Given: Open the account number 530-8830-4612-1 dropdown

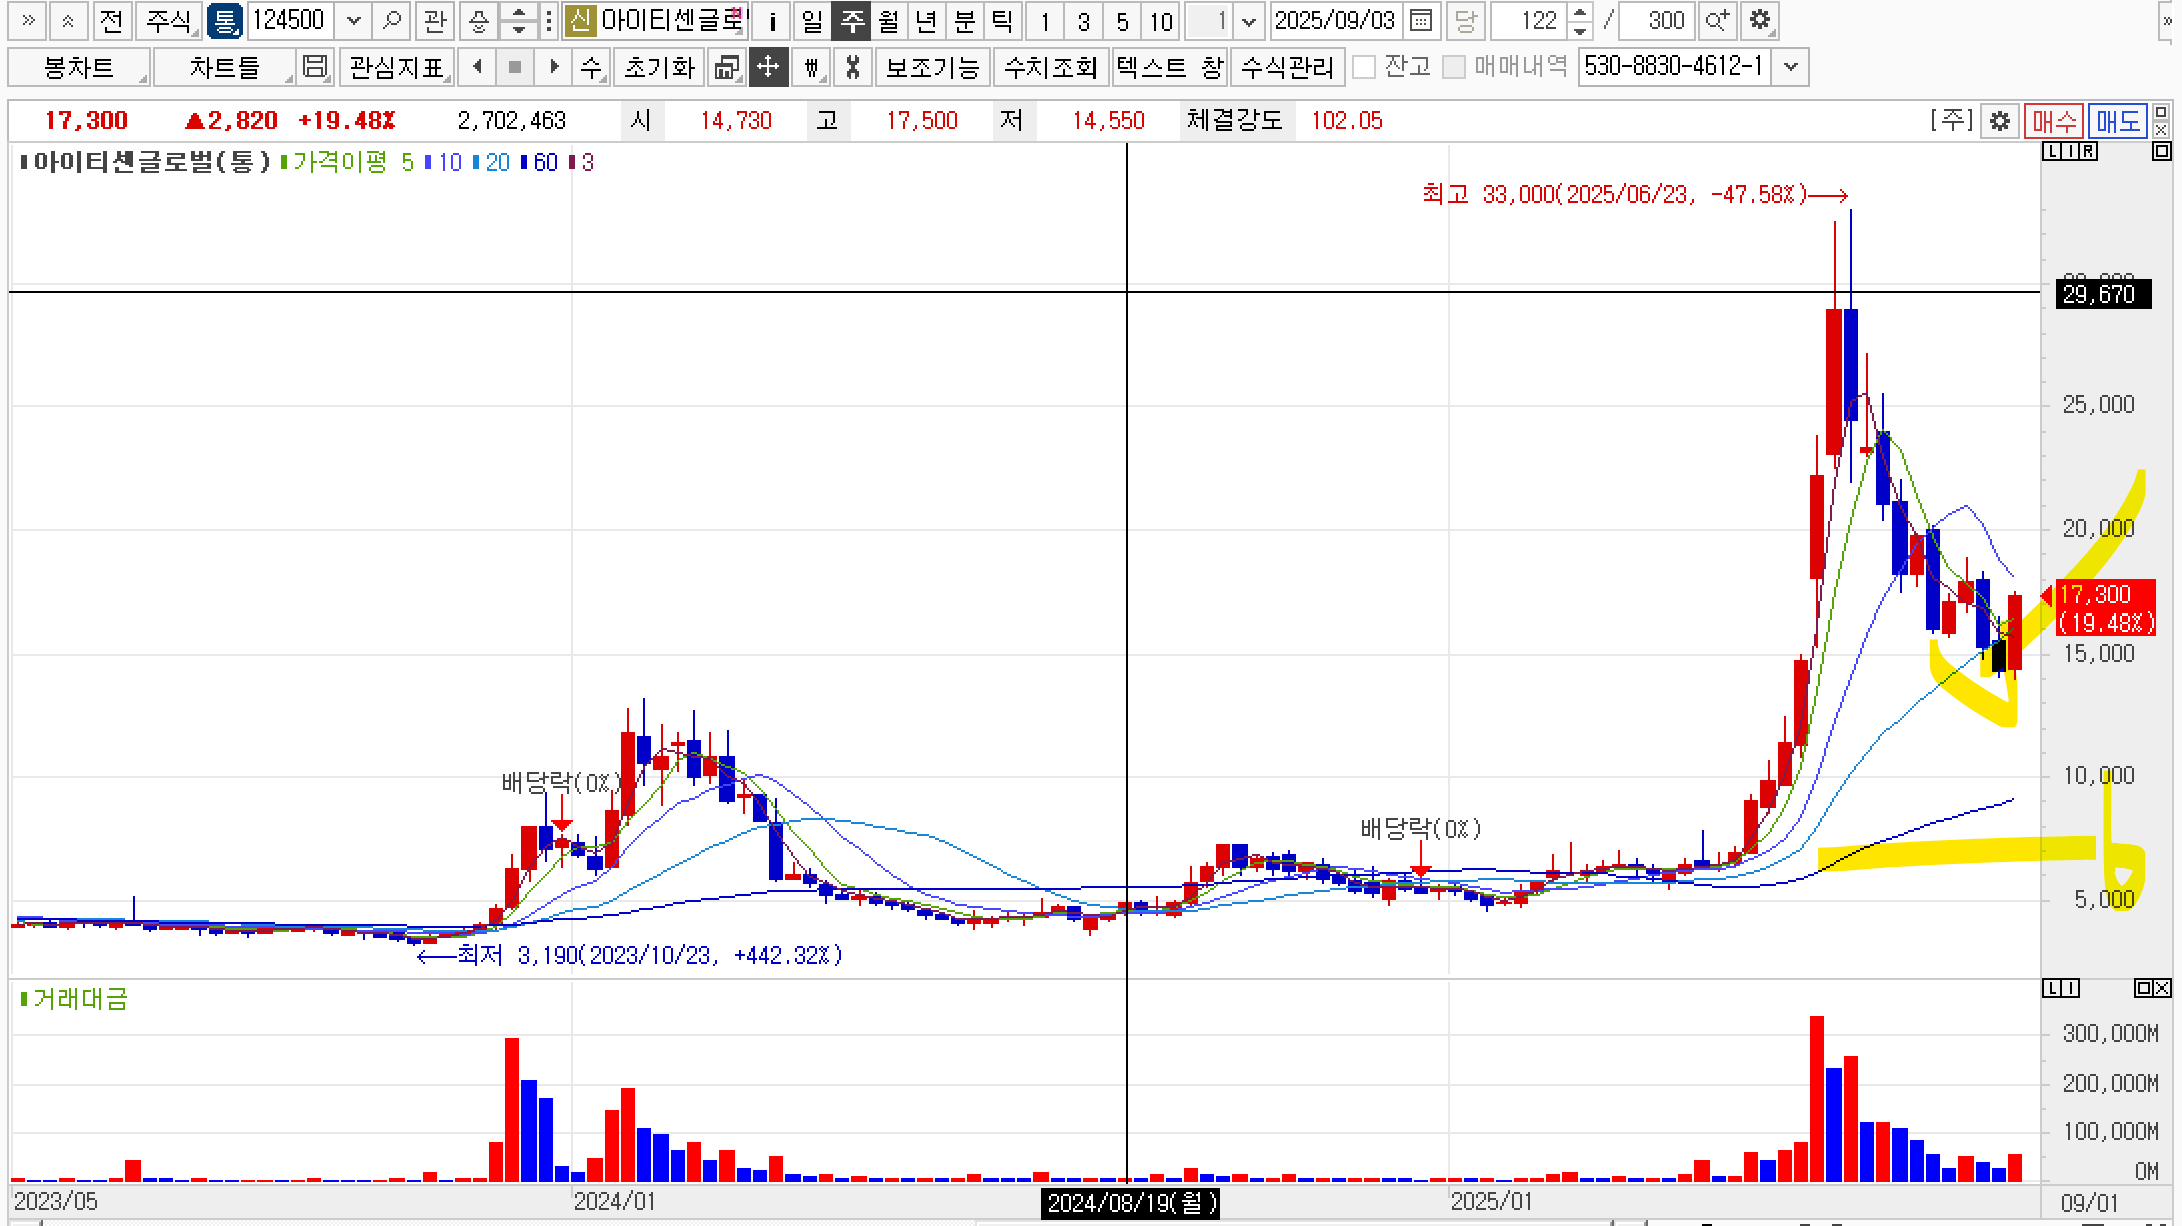Looking at the screenshot, I should pos(1791,67).
